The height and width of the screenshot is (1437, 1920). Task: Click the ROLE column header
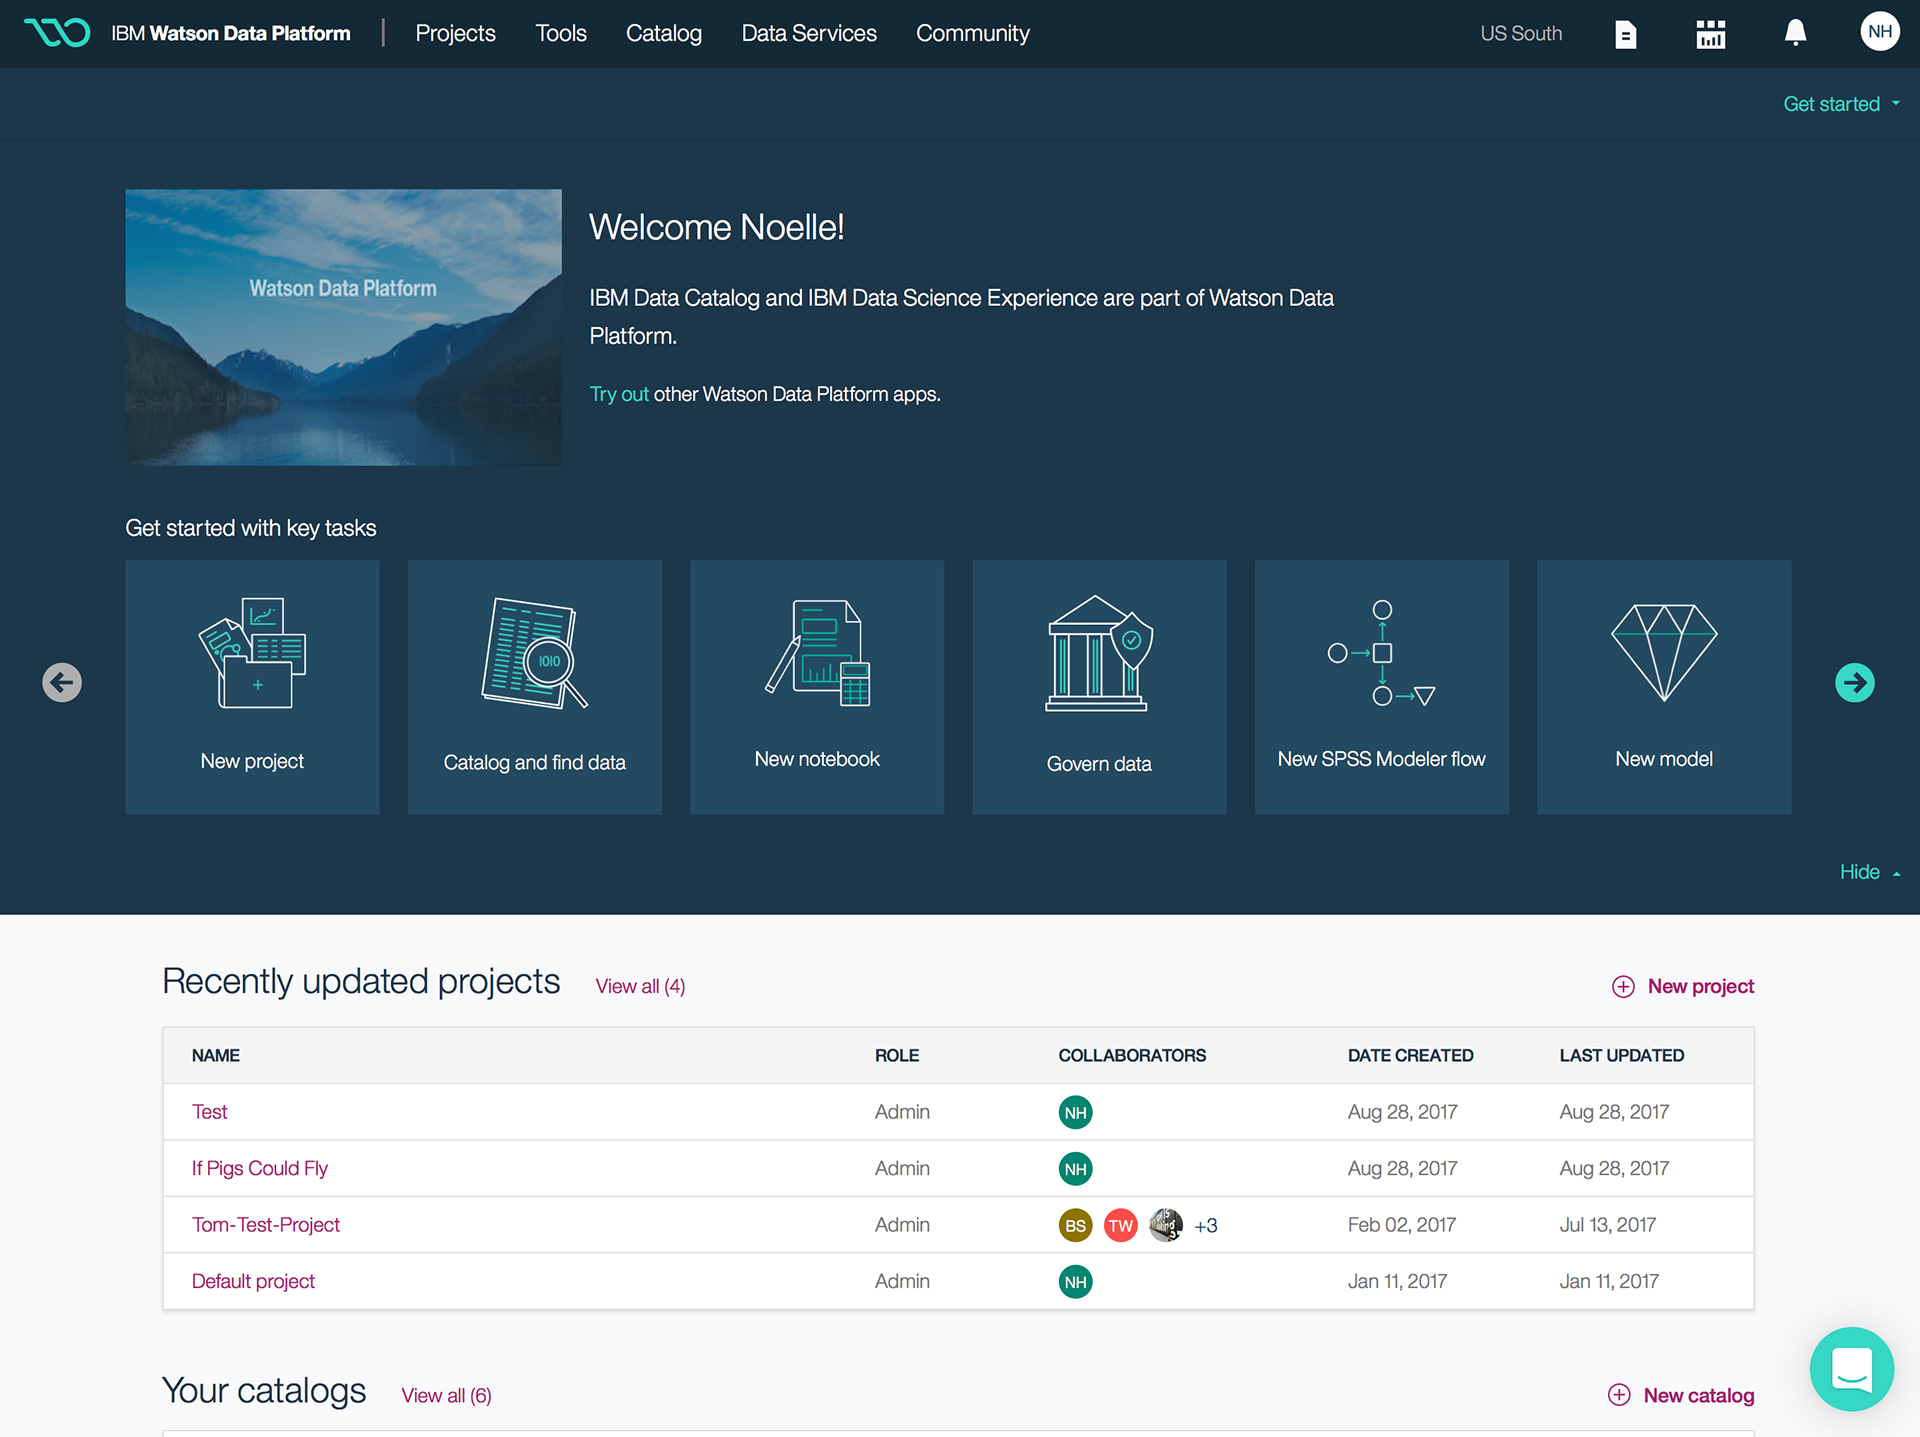897,1055
